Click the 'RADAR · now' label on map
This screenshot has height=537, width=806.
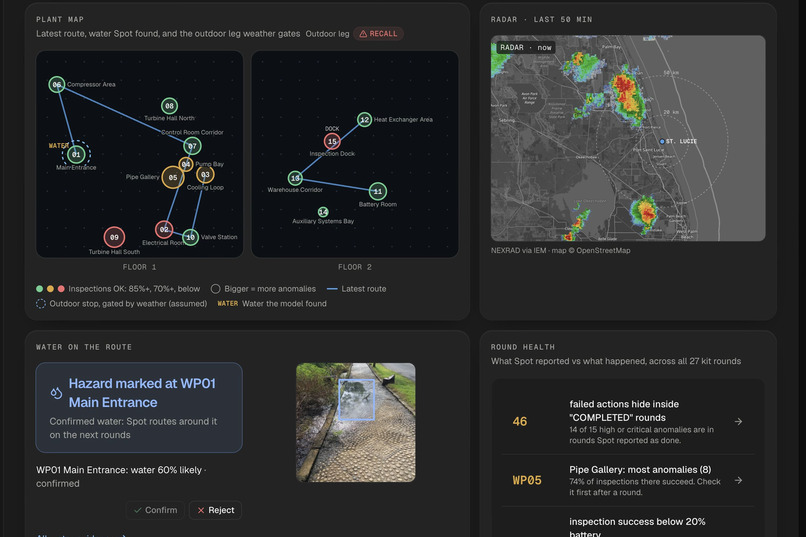(525, 48)
